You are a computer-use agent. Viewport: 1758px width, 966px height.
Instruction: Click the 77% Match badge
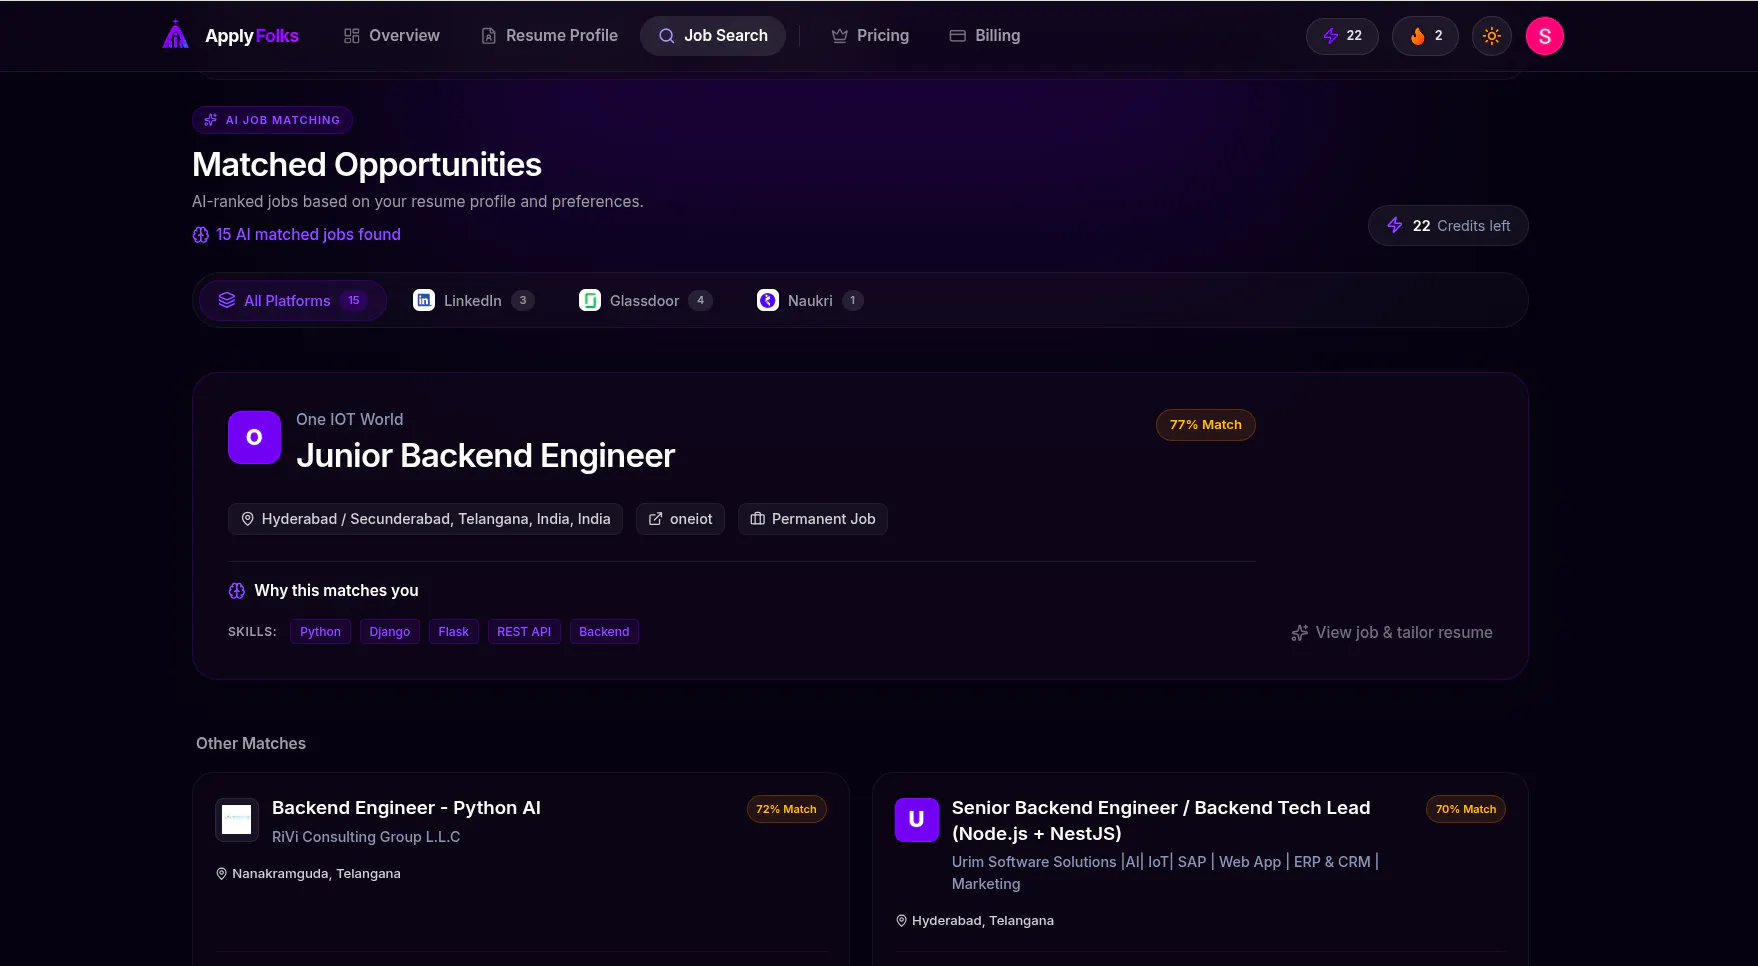(x=1205, y=425)
